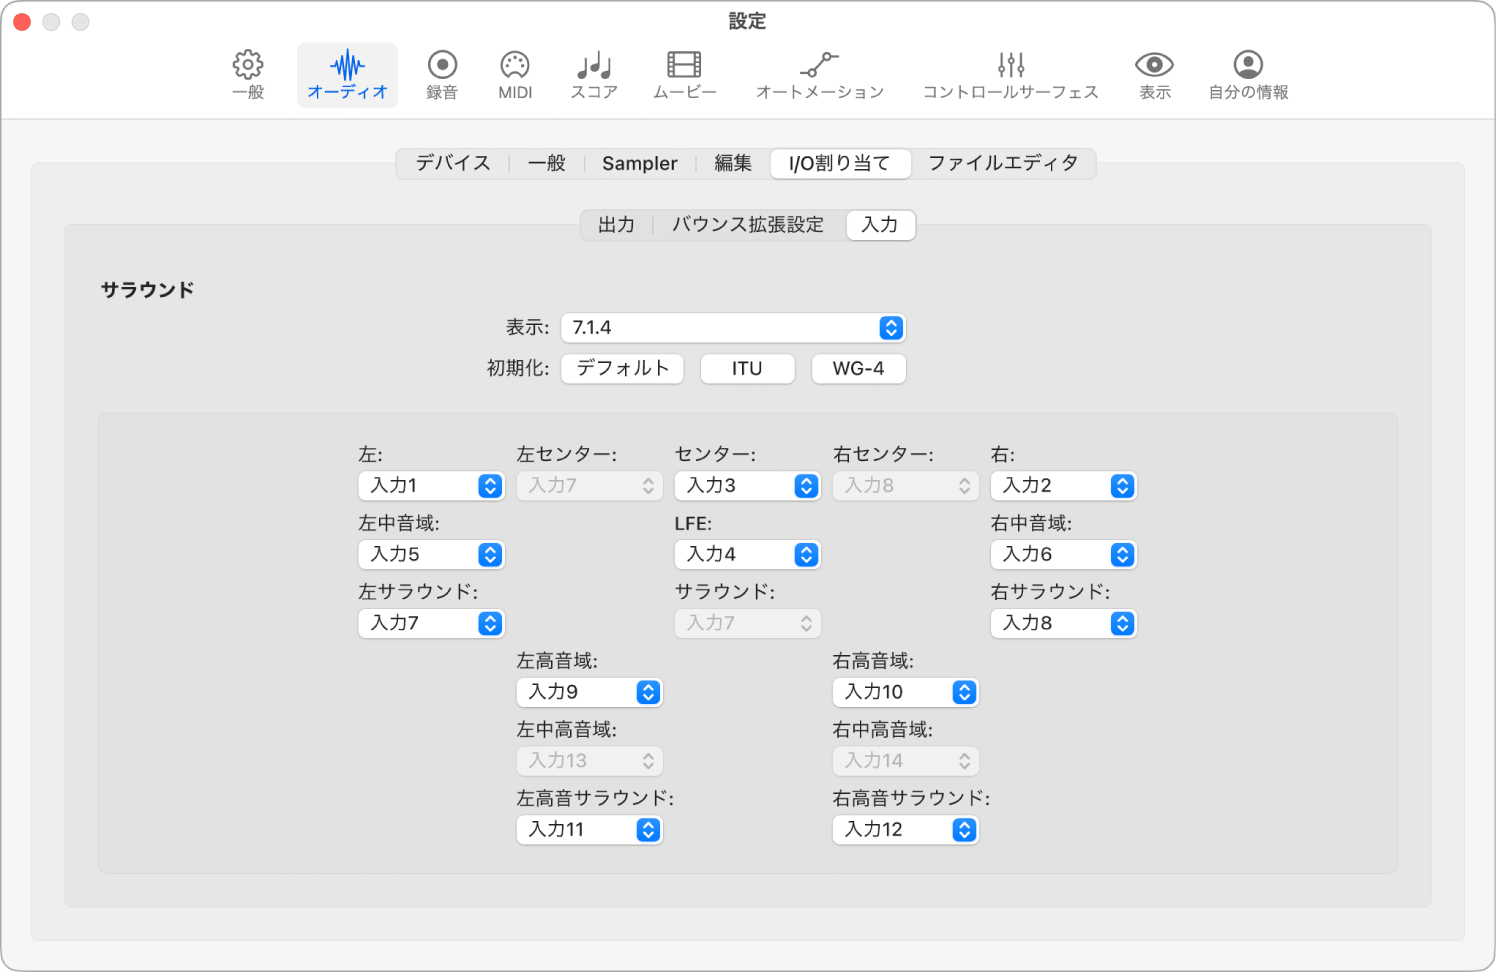Screen dimensions: 1498x974
Task: Open the ムービー film pane
Action: click(685, 75)
